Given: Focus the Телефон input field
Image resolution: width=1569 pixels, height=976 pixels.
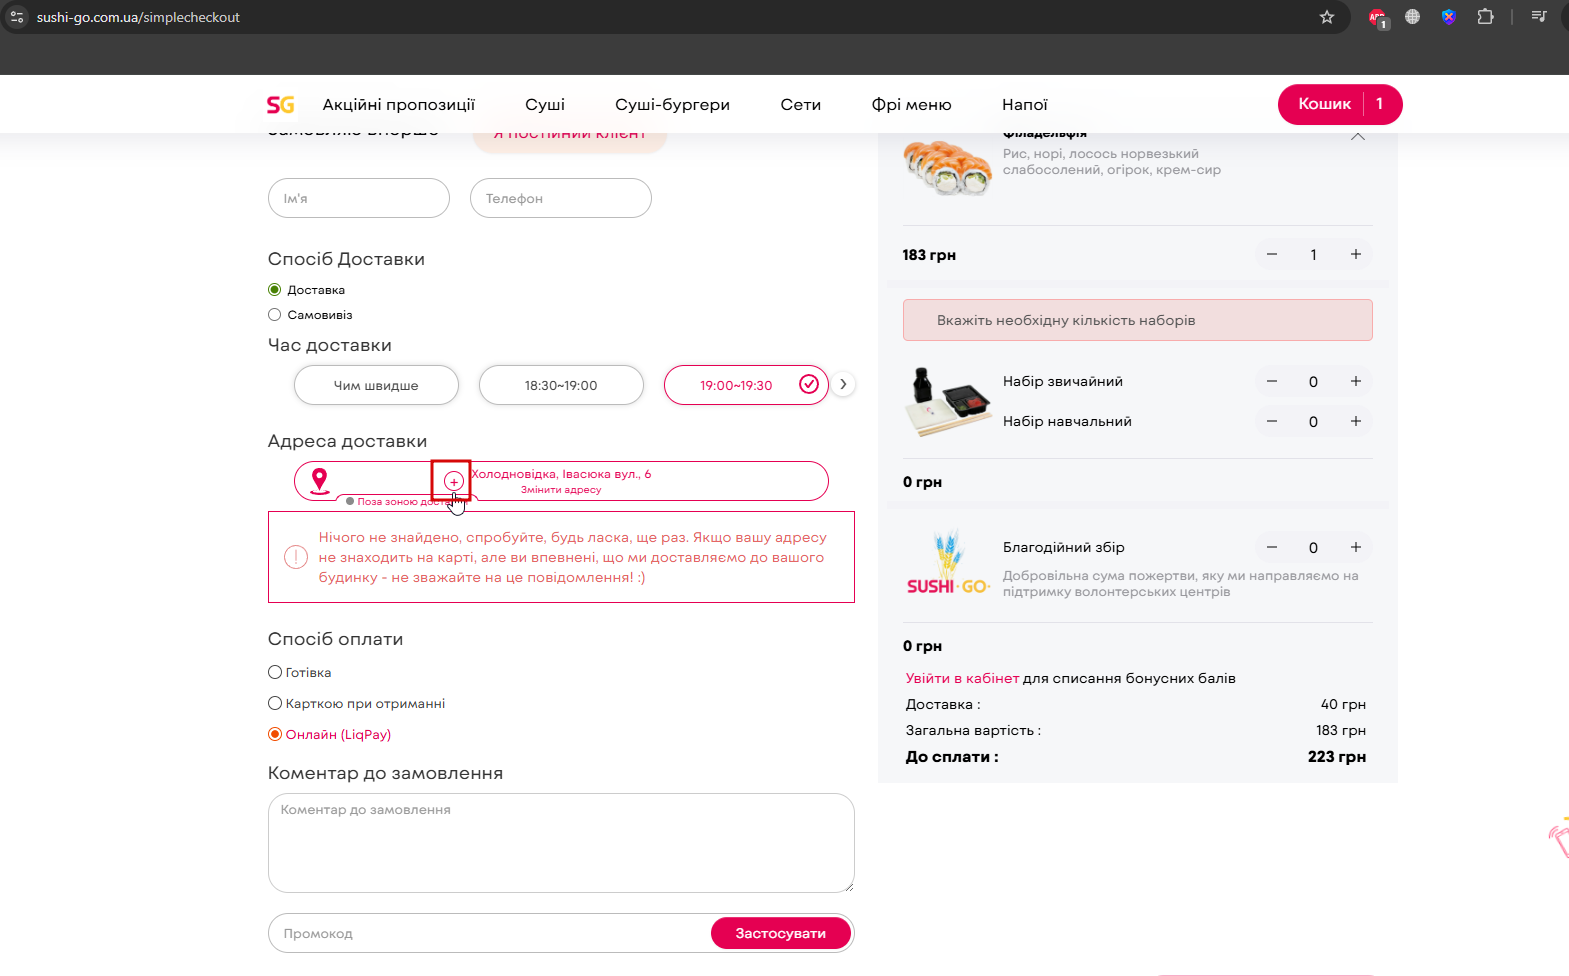Looking at the screenshot, I should point(560,198).
